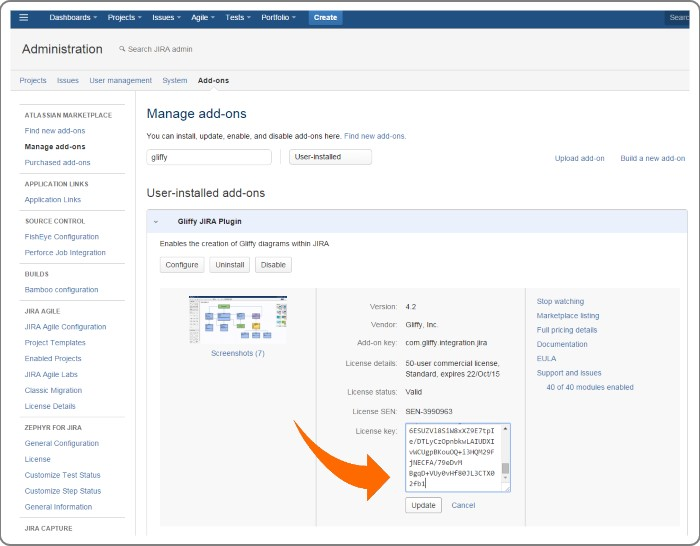Screen dimensions: 700x546
Task: Open the EULA link
Action: tap(546, 358)
